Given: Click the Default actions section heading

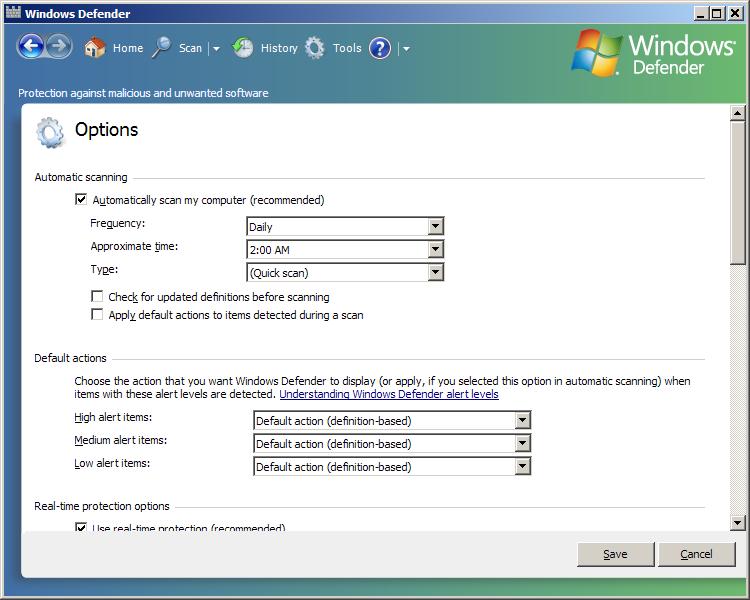Looking at the screenshot, I should click(x=70, y=358).
